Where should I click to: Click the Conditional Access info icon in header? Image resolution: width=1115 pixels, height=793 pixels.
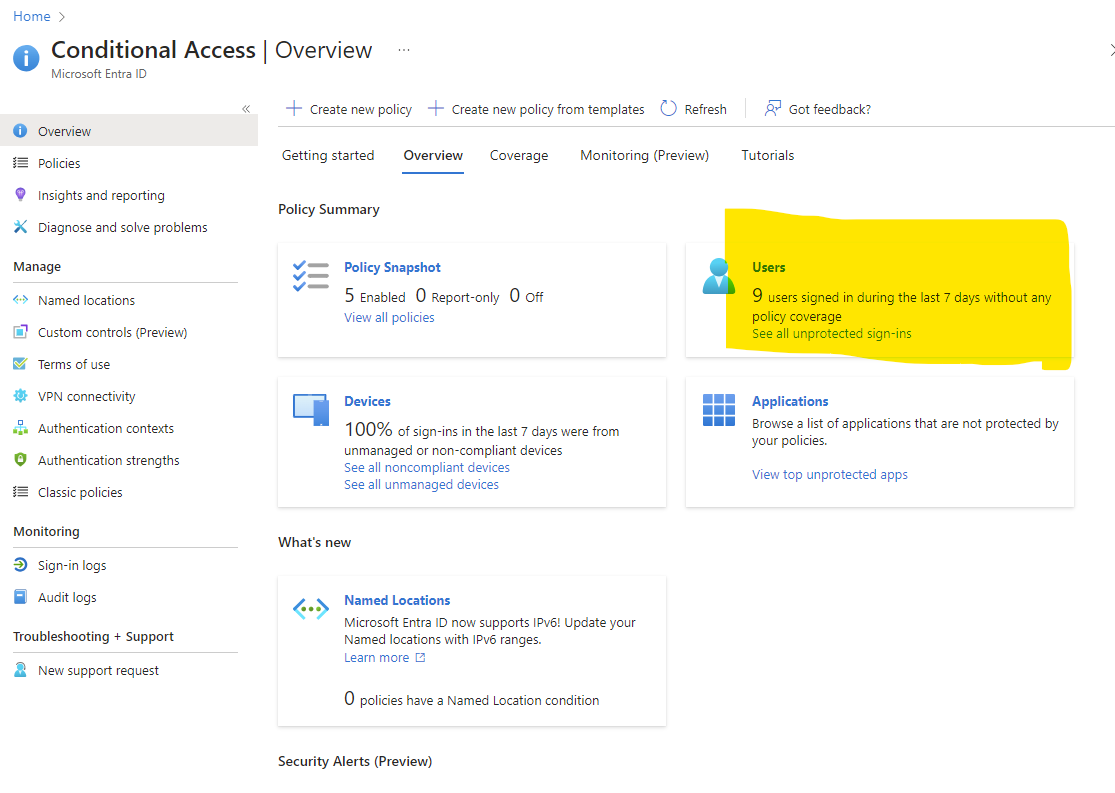pos(26,58)
